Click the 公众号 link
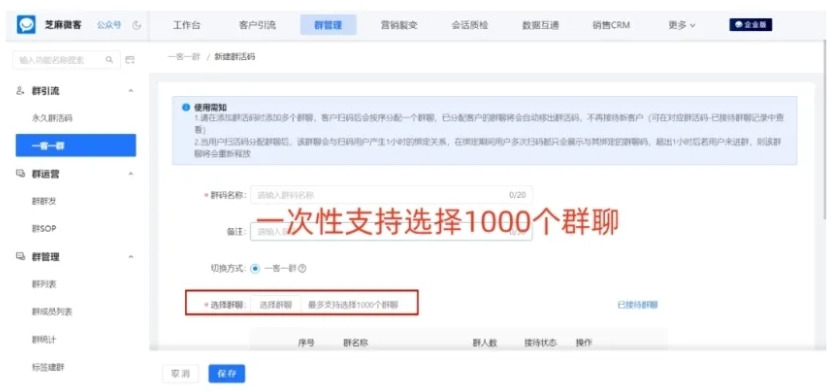This screenshot has height=392, width=837. point(108,25)
